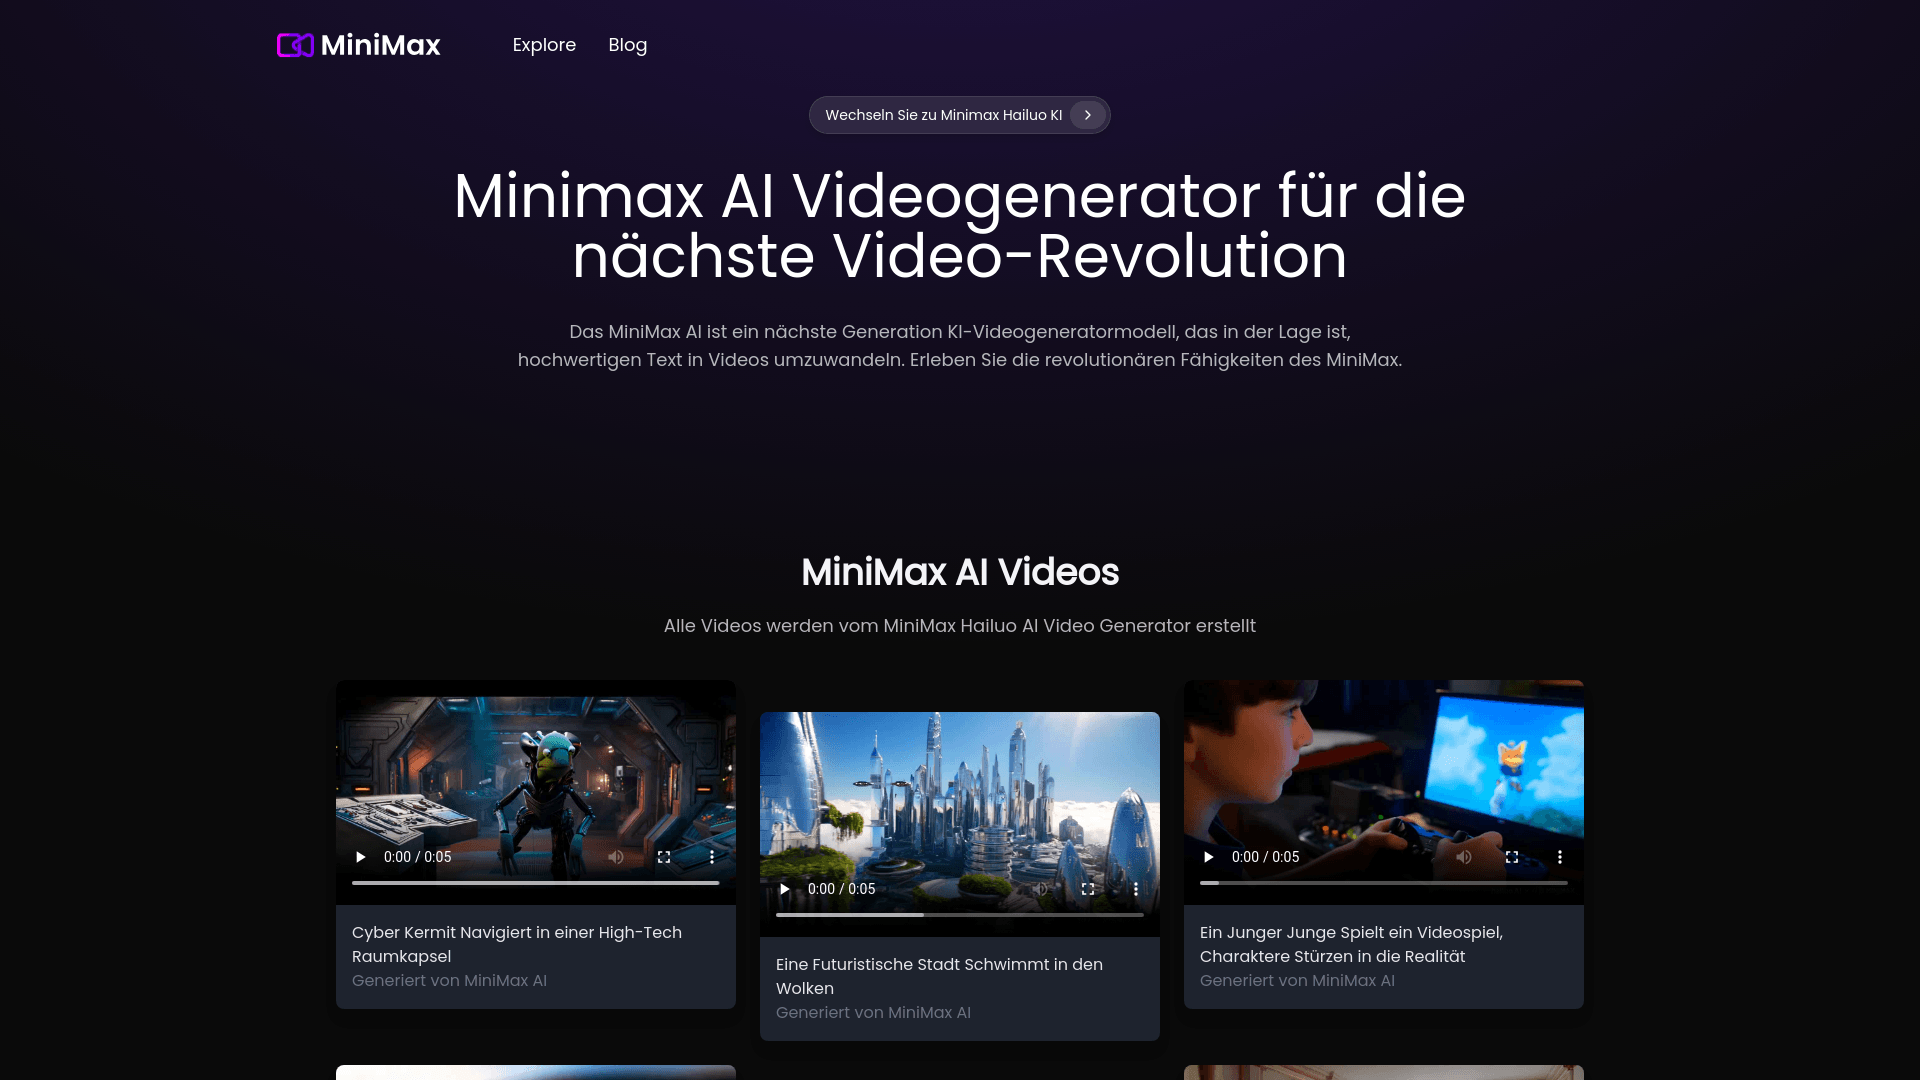1920x1080 pixels.
Task: Play the Futuristische Stadt video
Action: click(785, 889)
